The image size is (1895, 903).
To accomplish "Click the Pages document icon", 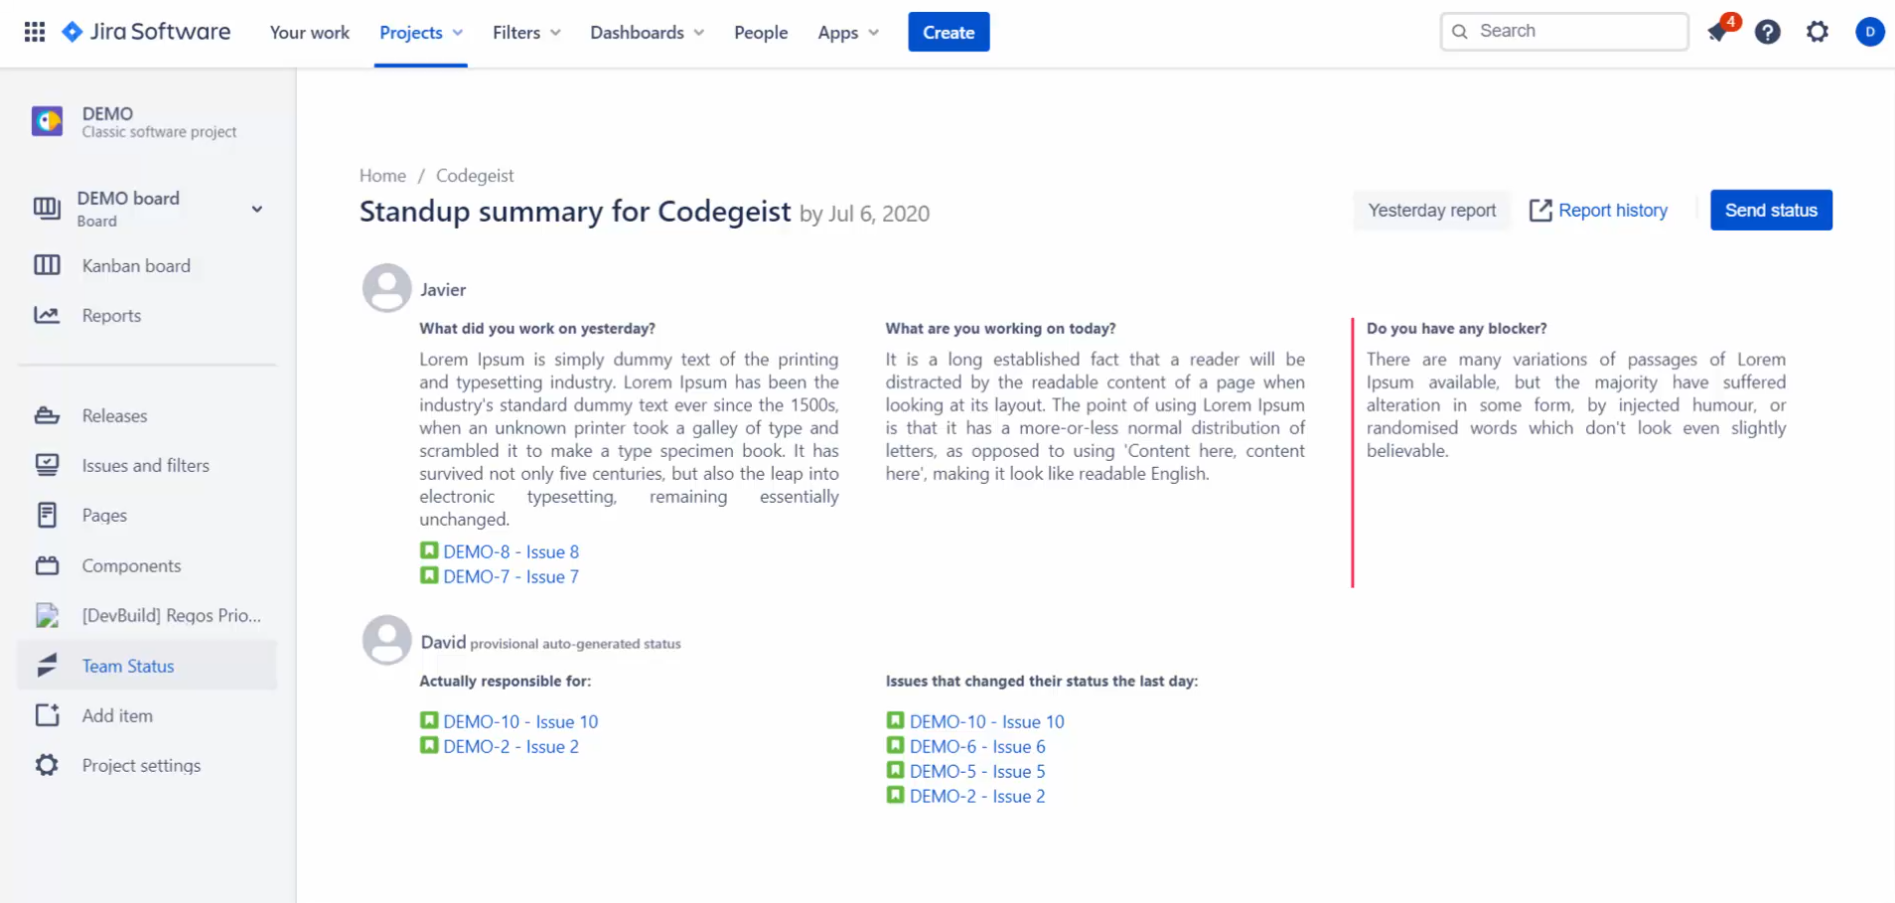I will (47, 515).
